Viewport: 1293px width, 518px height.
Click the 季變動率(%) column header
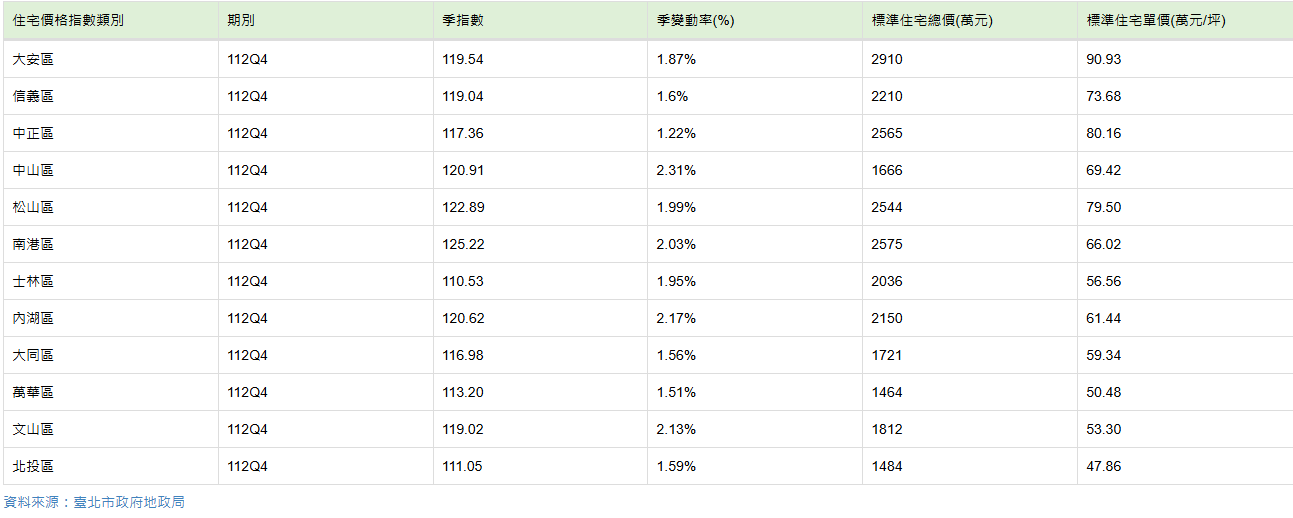(696, 21)
